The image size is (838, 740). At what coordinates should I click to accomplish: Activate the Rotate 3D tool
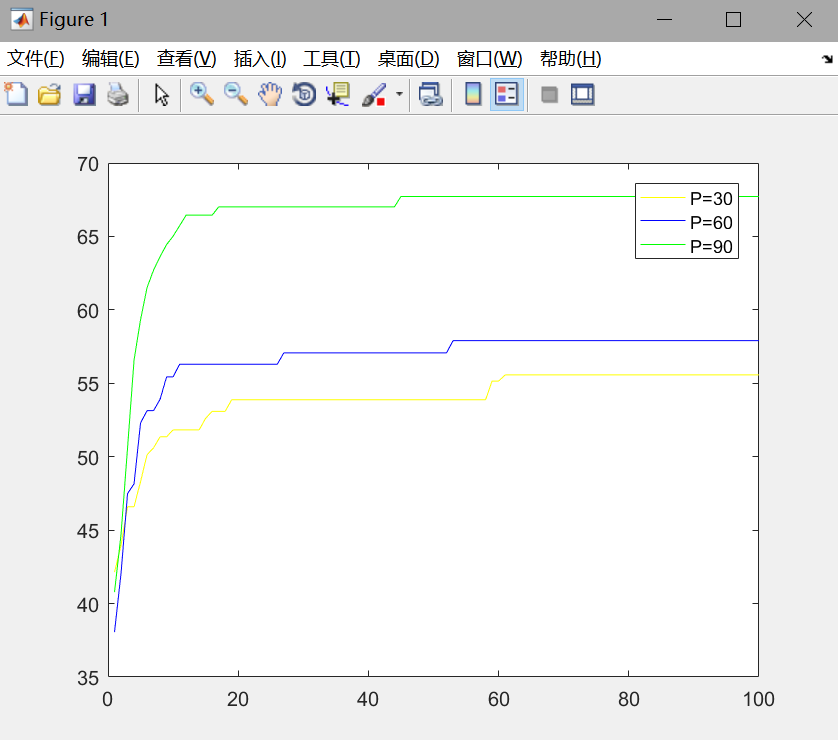[304, 95]
